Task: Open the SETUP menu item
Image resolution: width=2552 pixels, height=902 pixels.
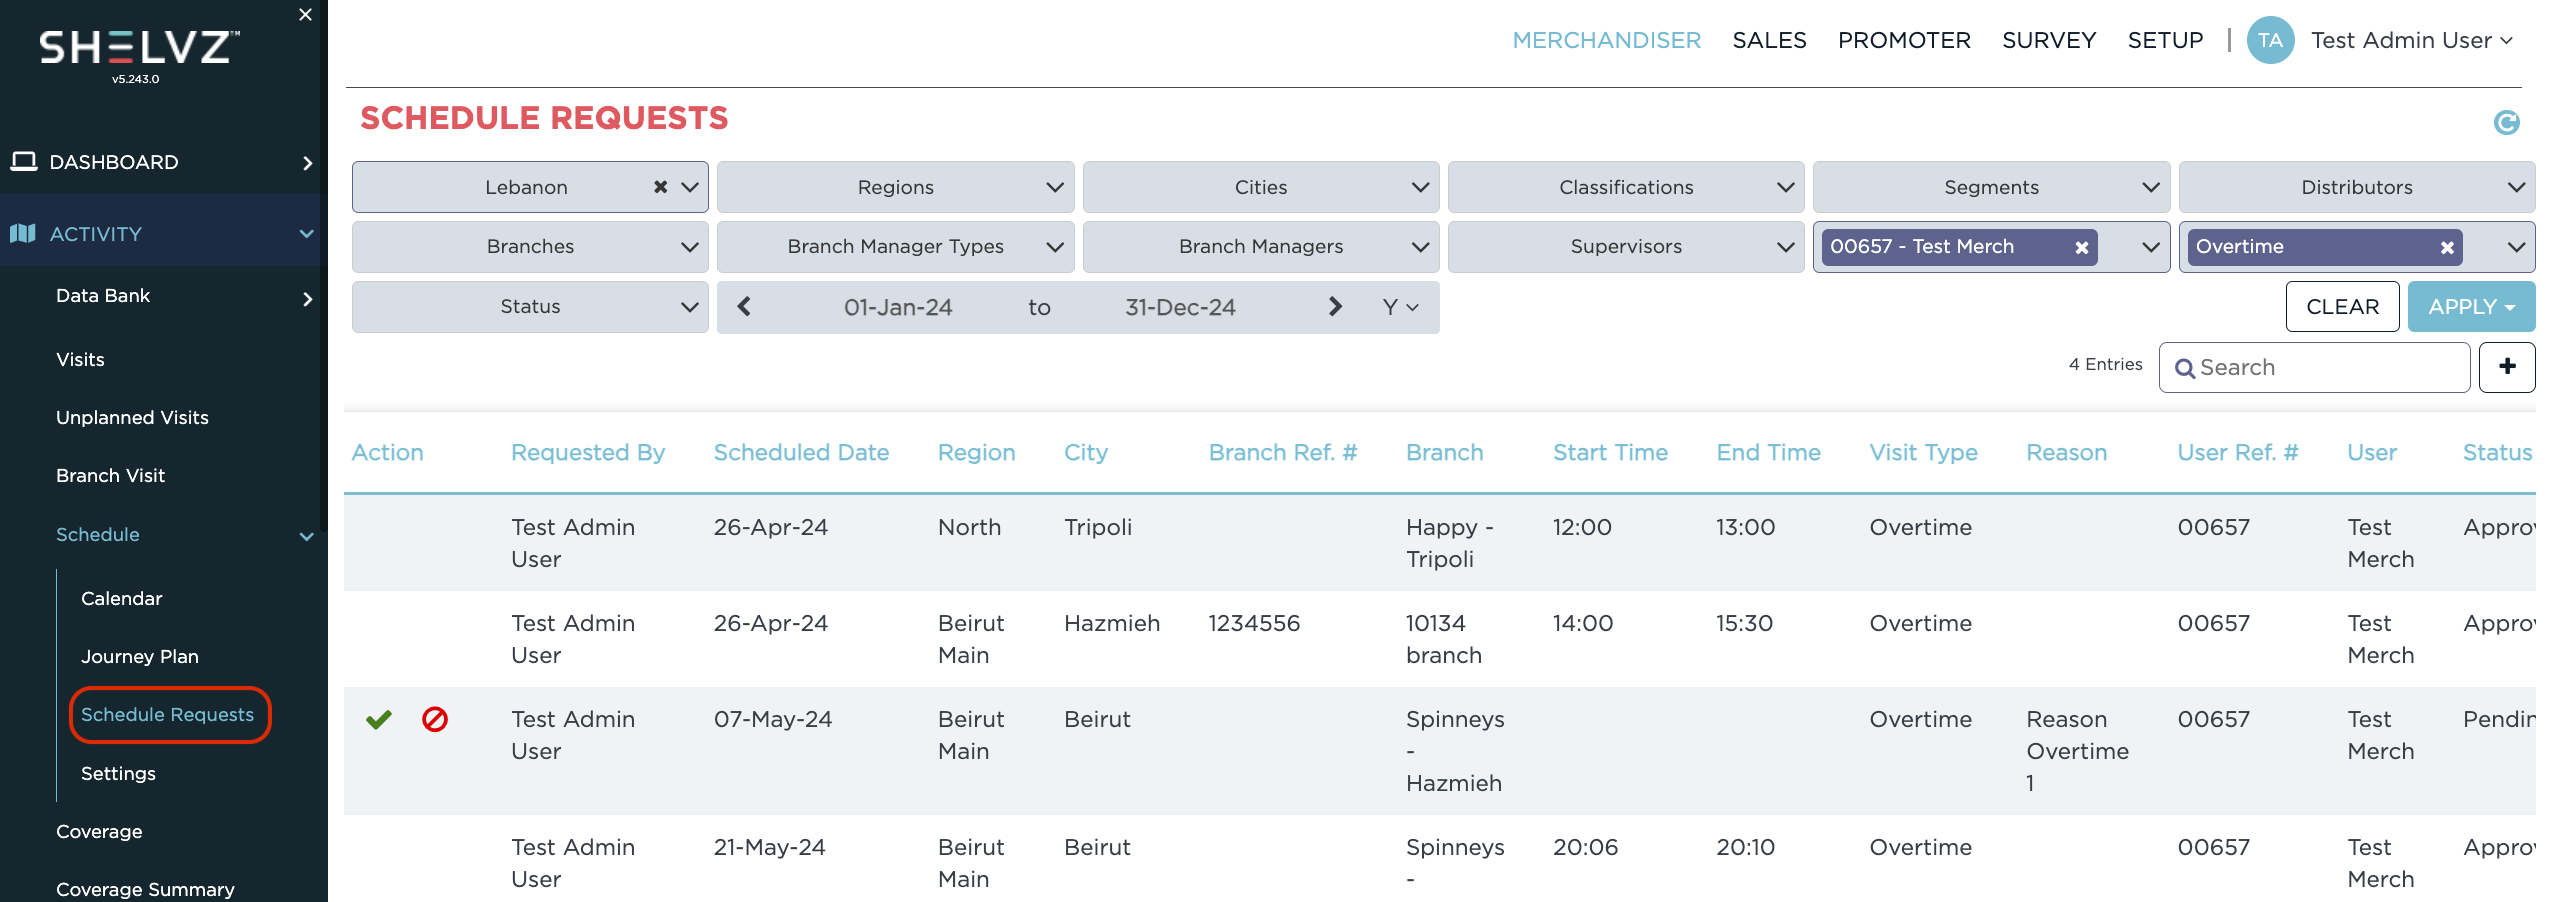Action: point(2165,40)
